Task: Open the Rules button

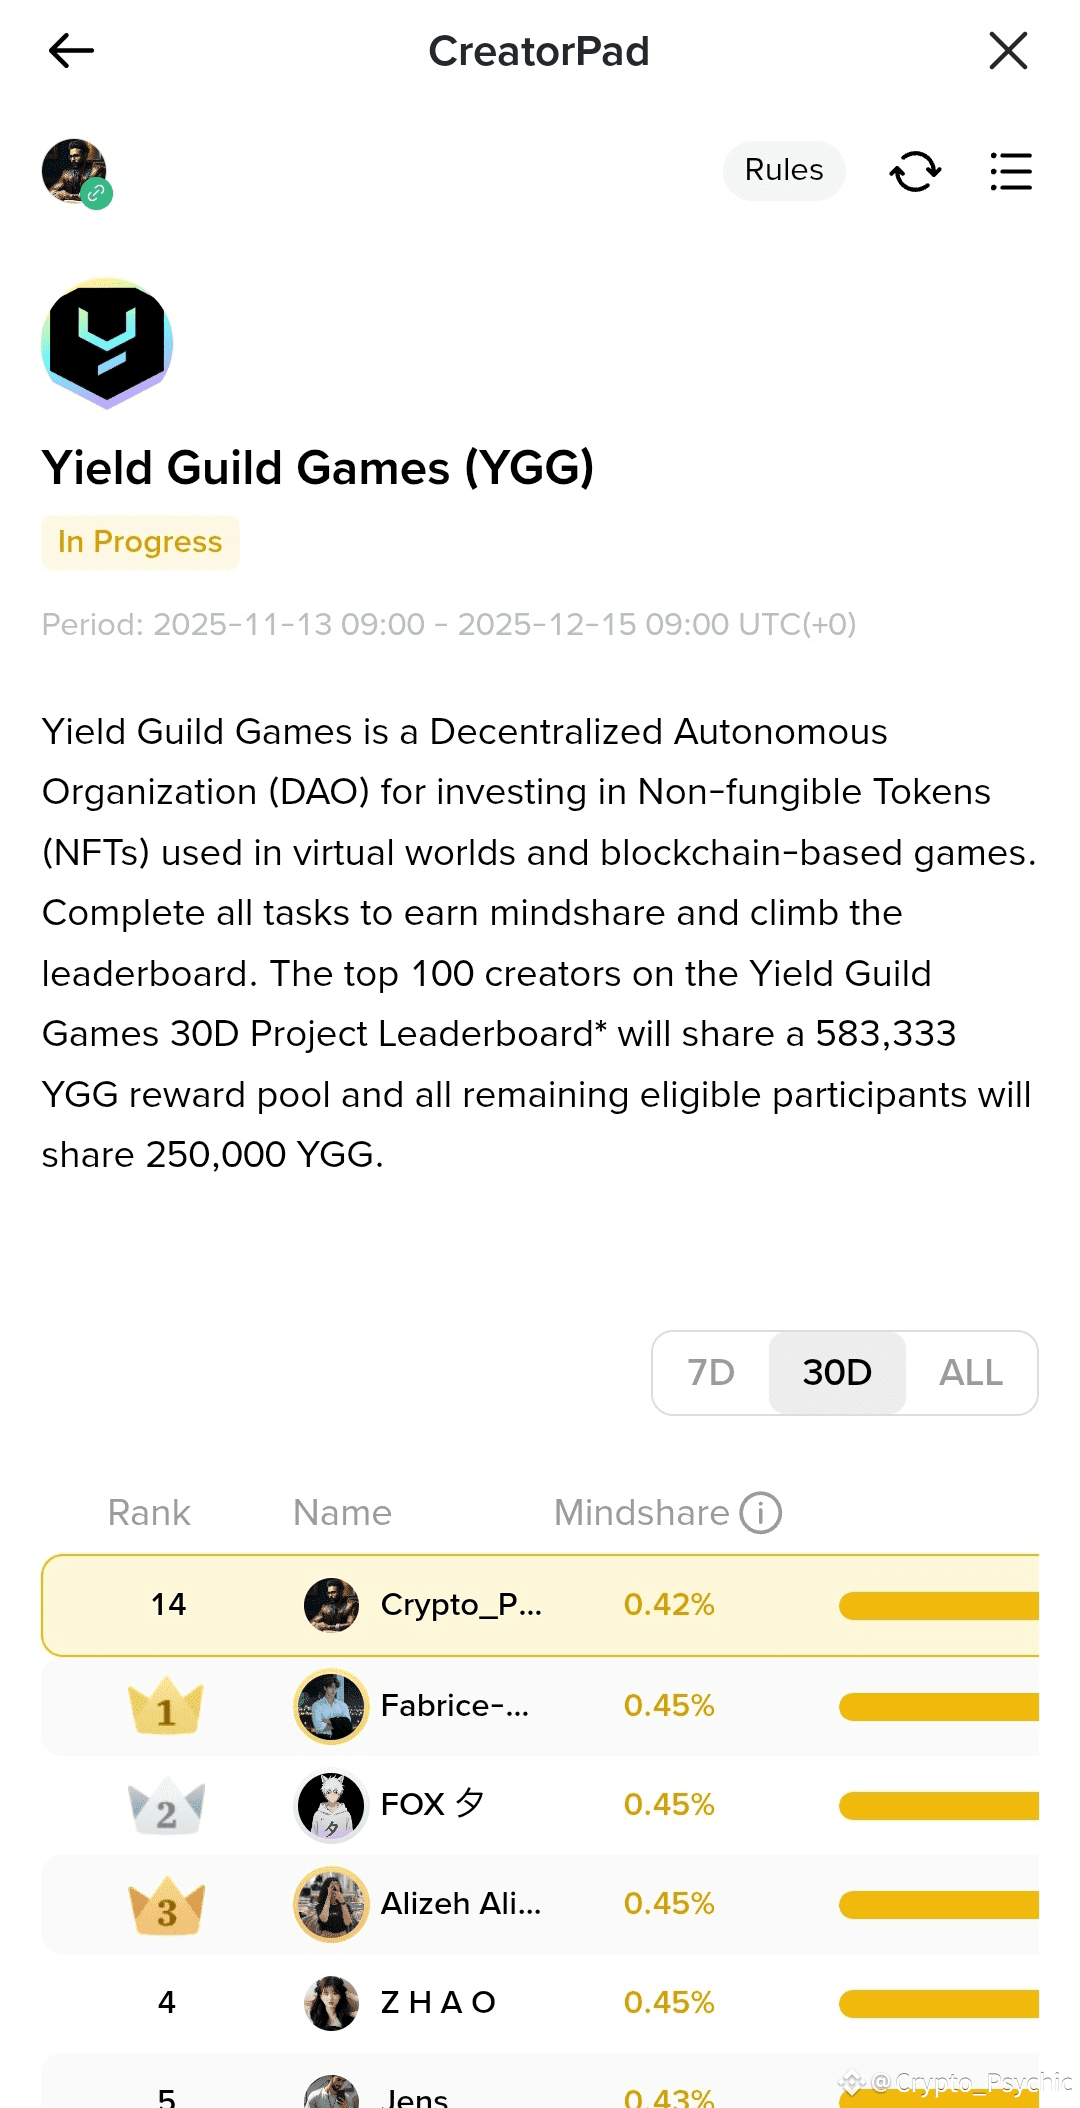Action: [784, 171]
